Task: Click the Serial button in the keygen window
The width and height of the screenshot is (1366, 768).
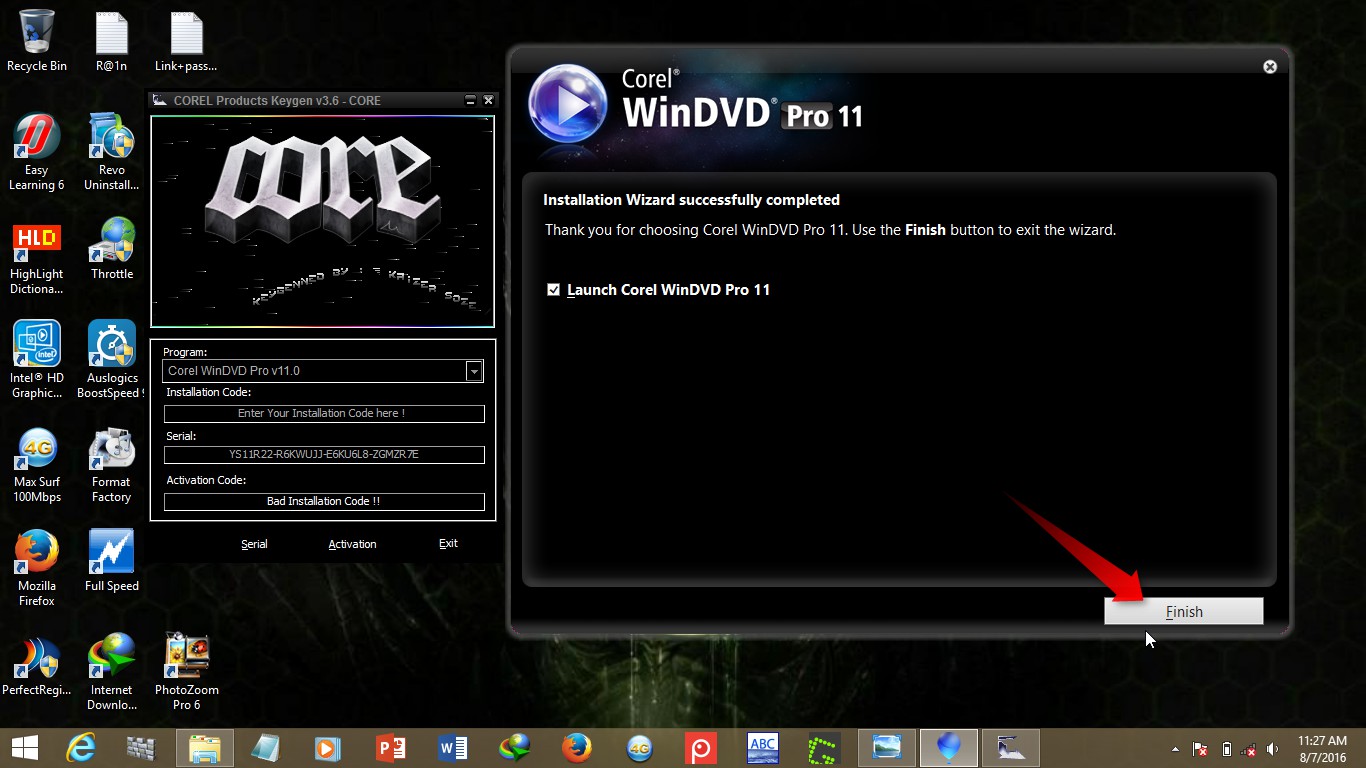Action: tap(254, 544)
